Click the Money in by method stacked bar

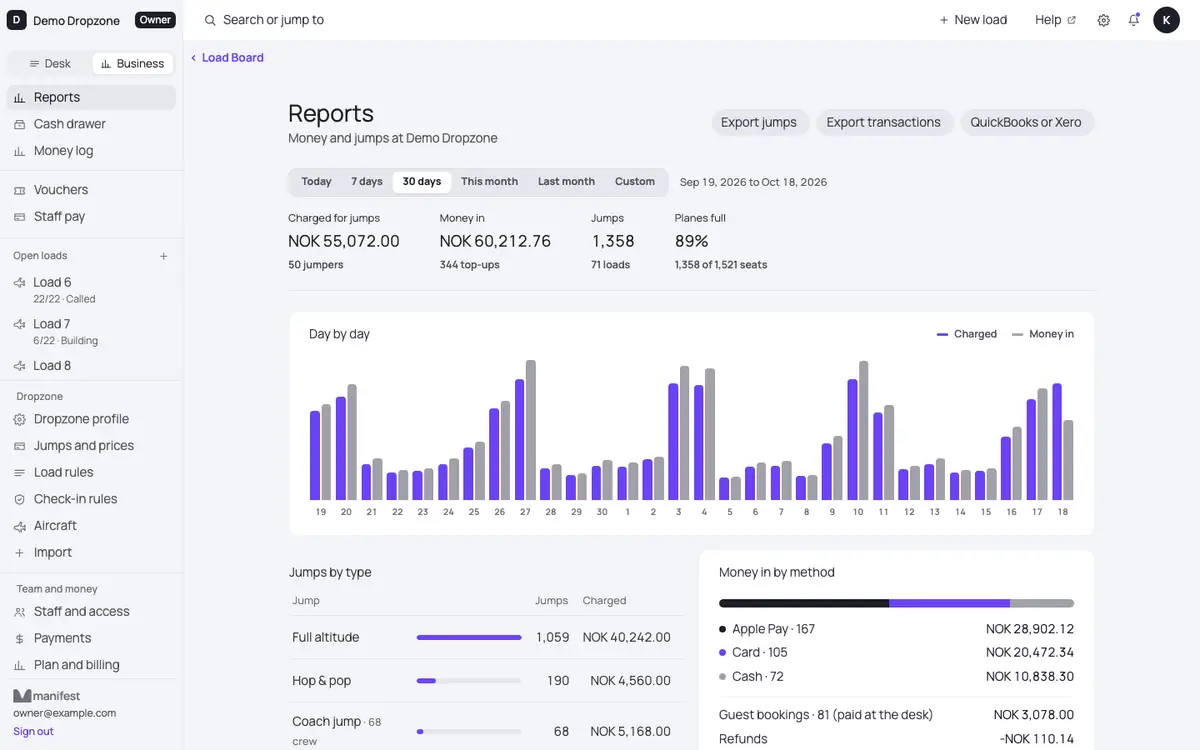(896, 604)
